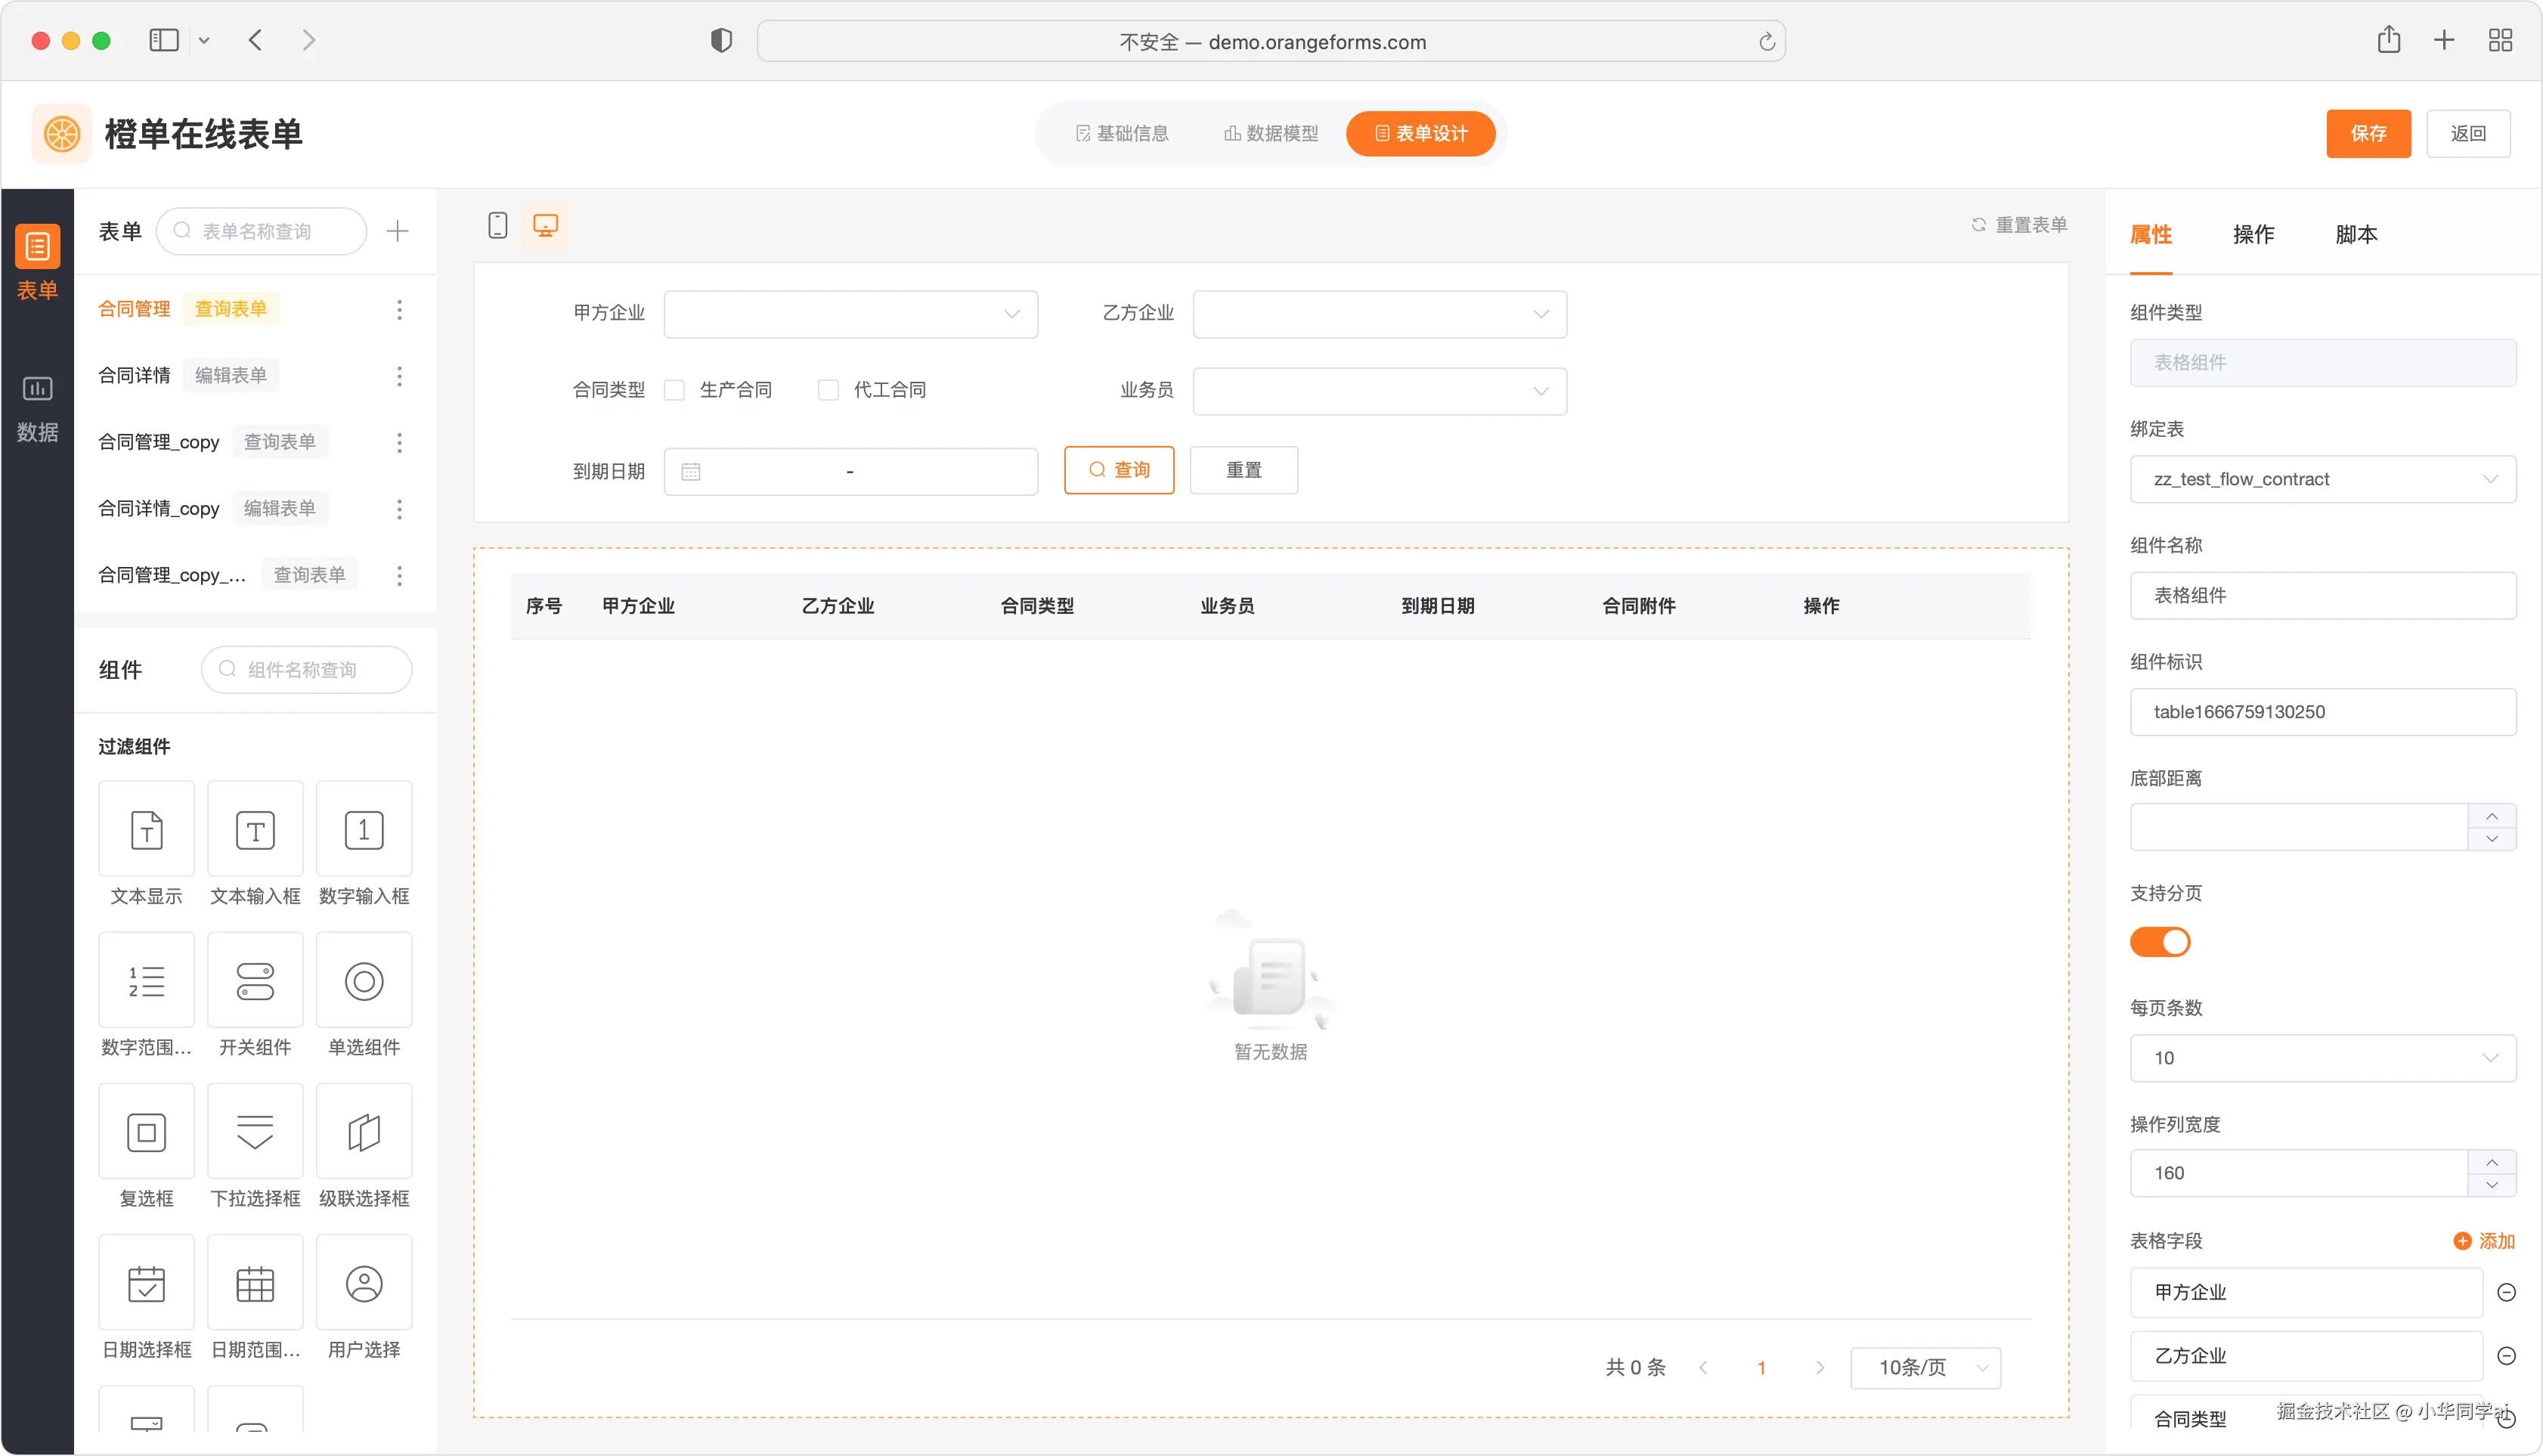Open the 10条/页 pagination dropdown
This screenshot has width=2543, height=1456.
[1925, 1368]
